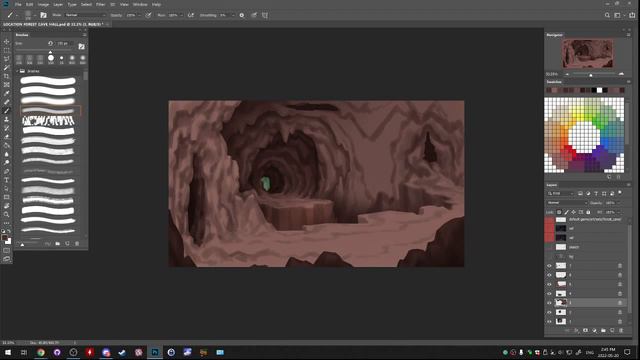Open the File menu

click(x=18, y=4)
